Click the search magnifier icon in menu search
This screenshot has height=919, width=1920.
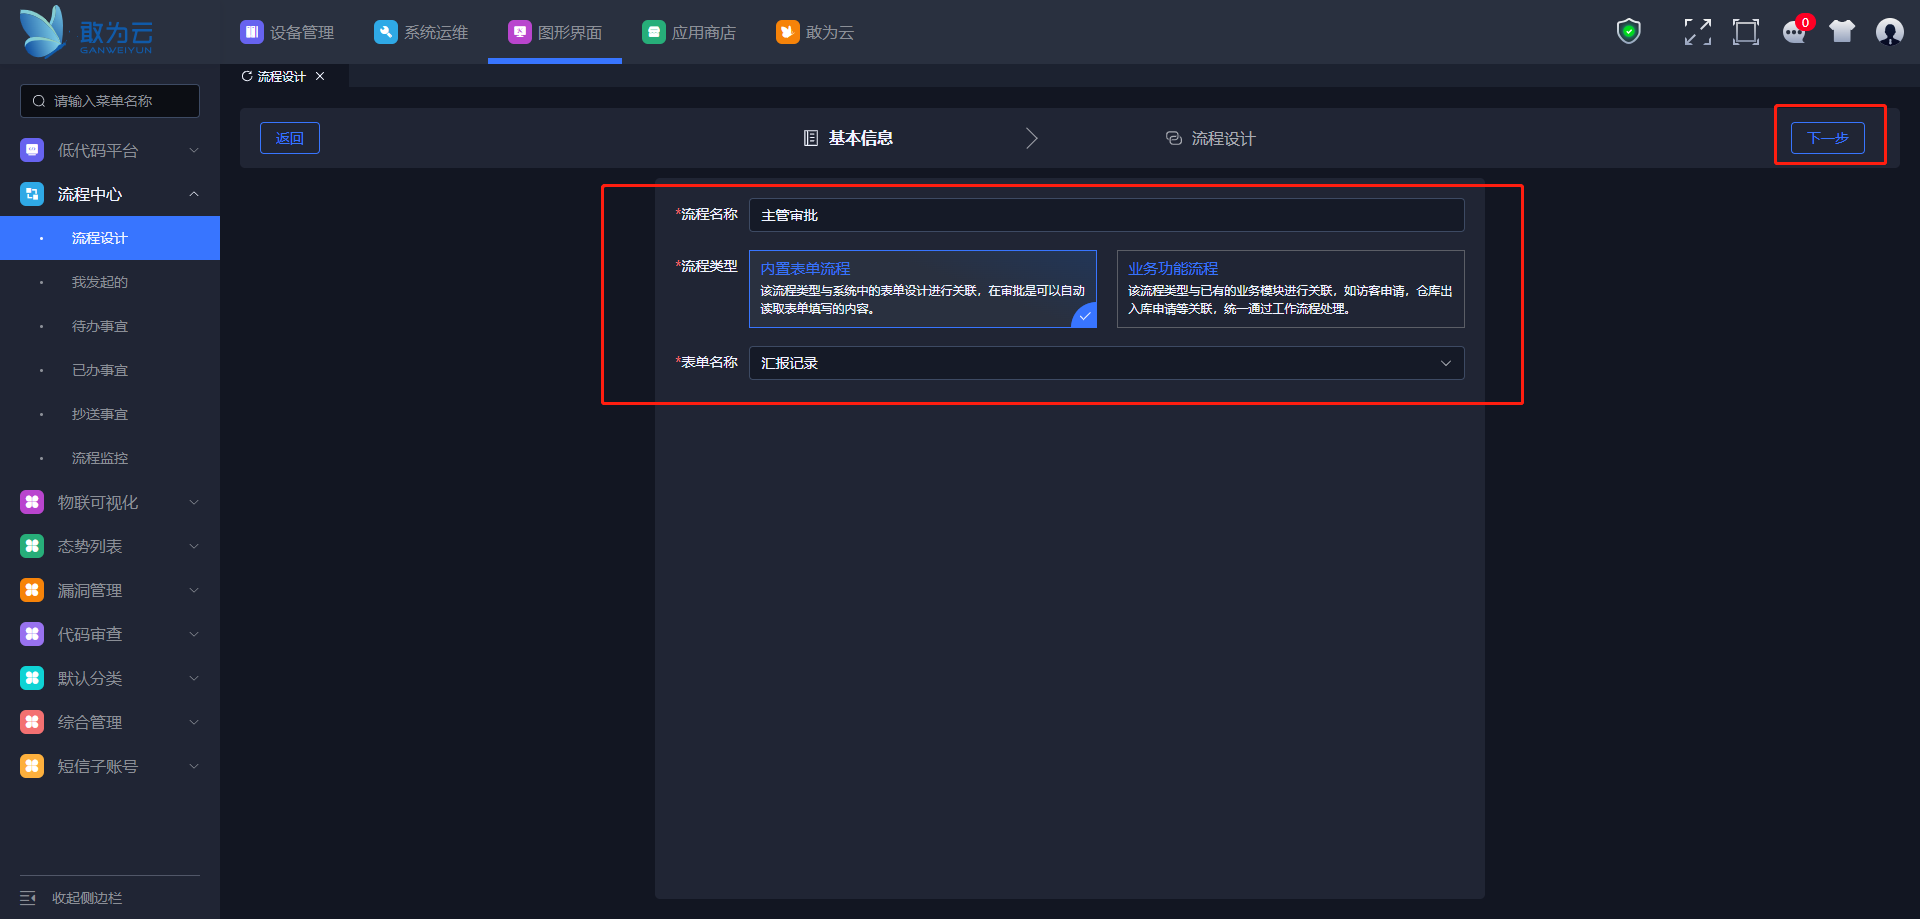[39, 101]
